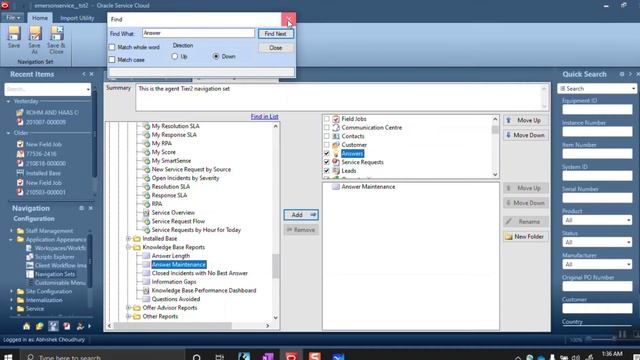Select the Leads item icon

tap(336, 171)
